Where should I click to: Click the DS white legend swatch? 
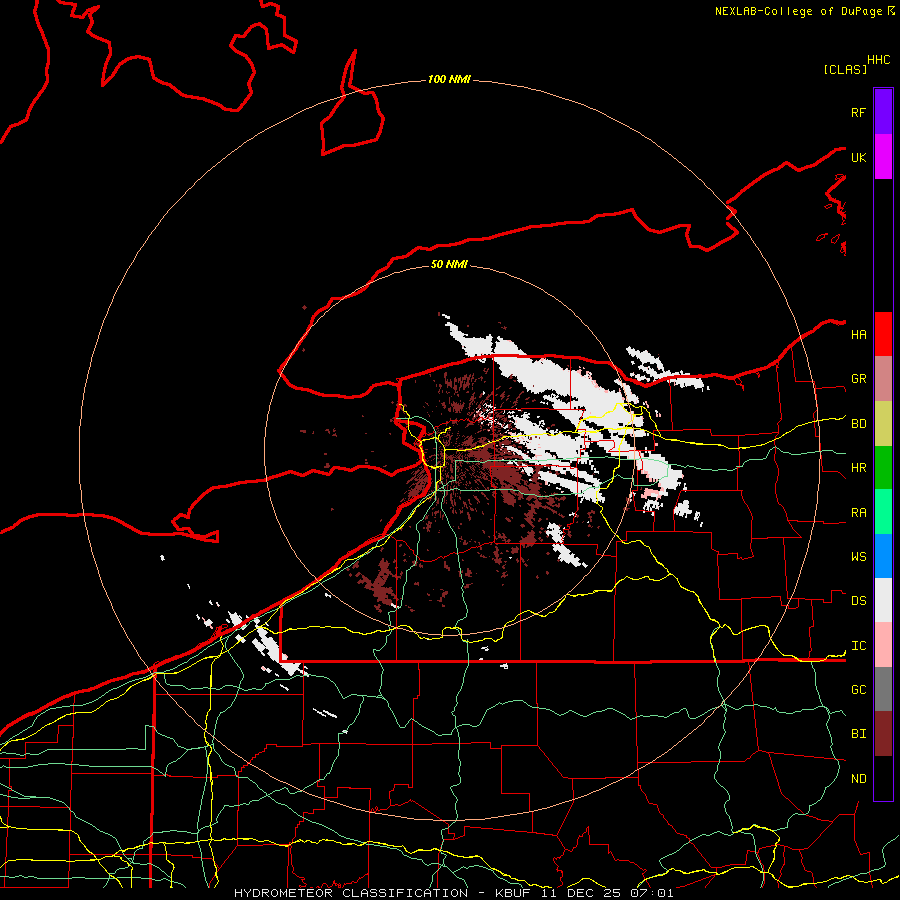[883, 600]
